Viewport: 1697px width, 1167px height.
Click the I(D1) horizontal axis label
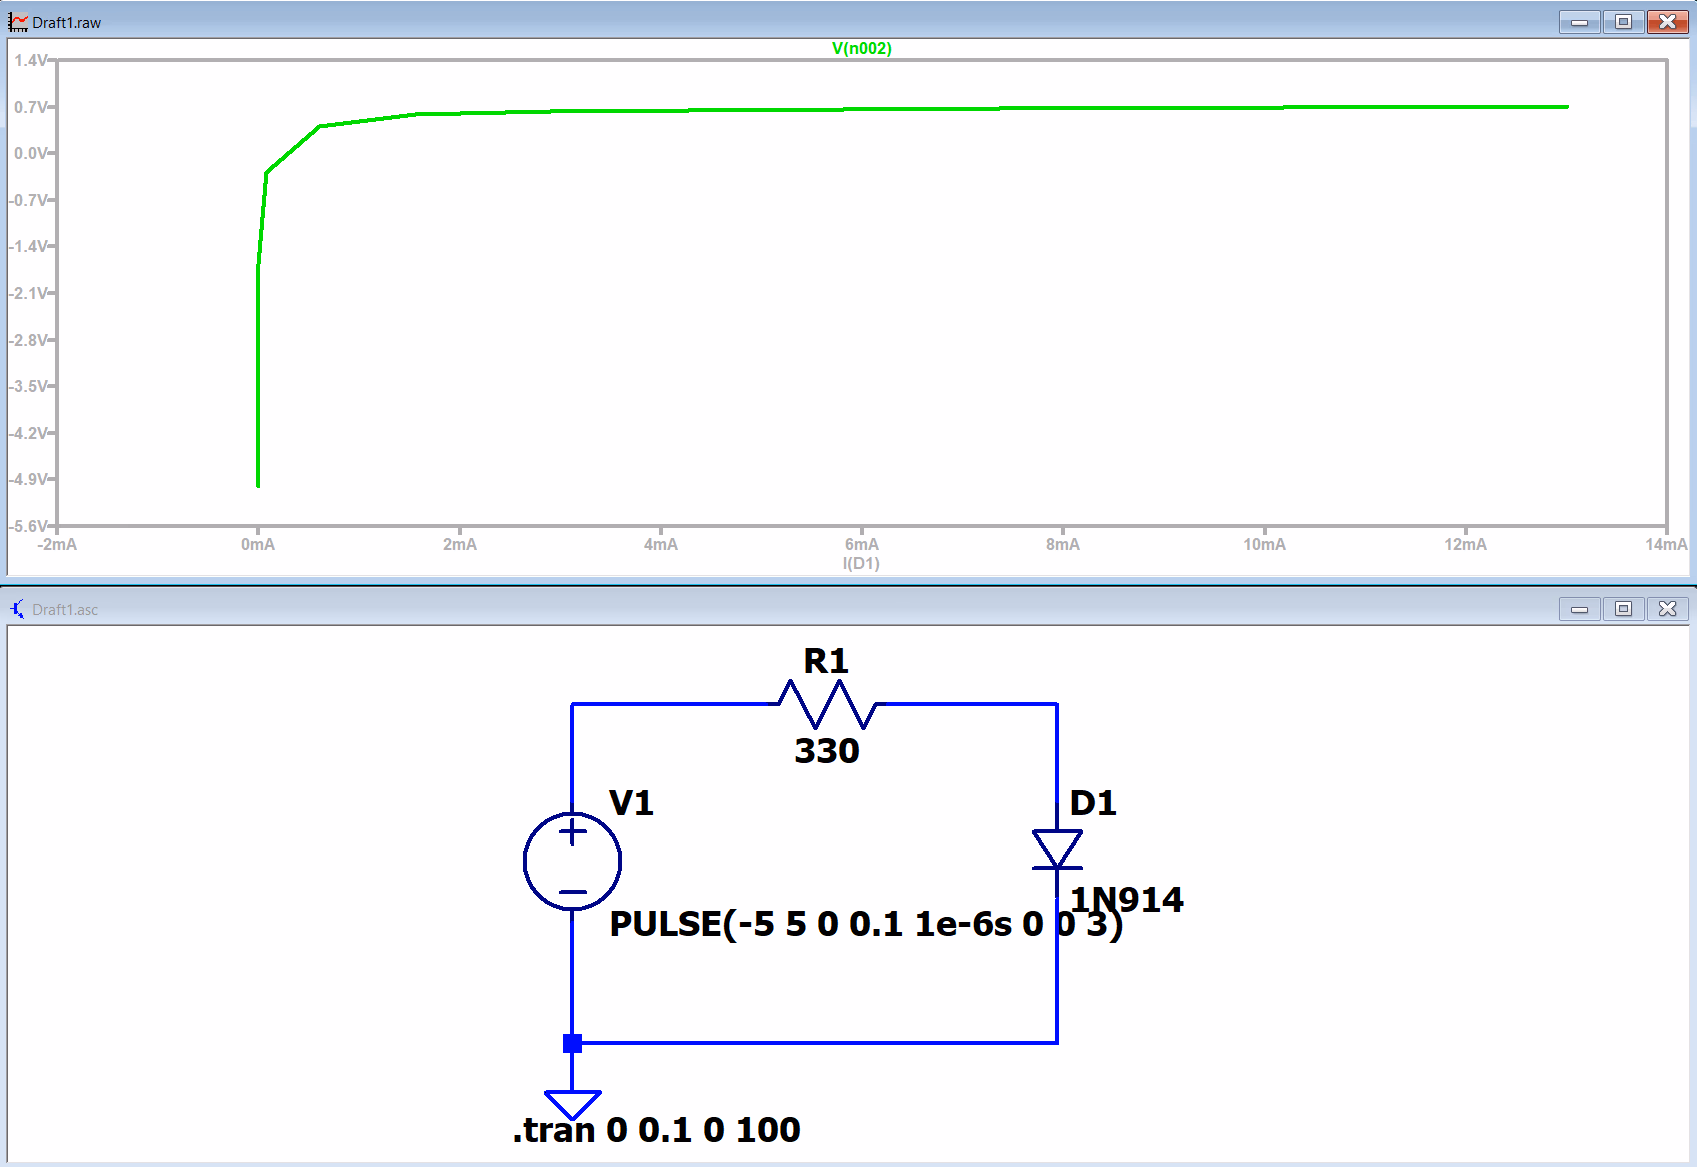point(861,563)
